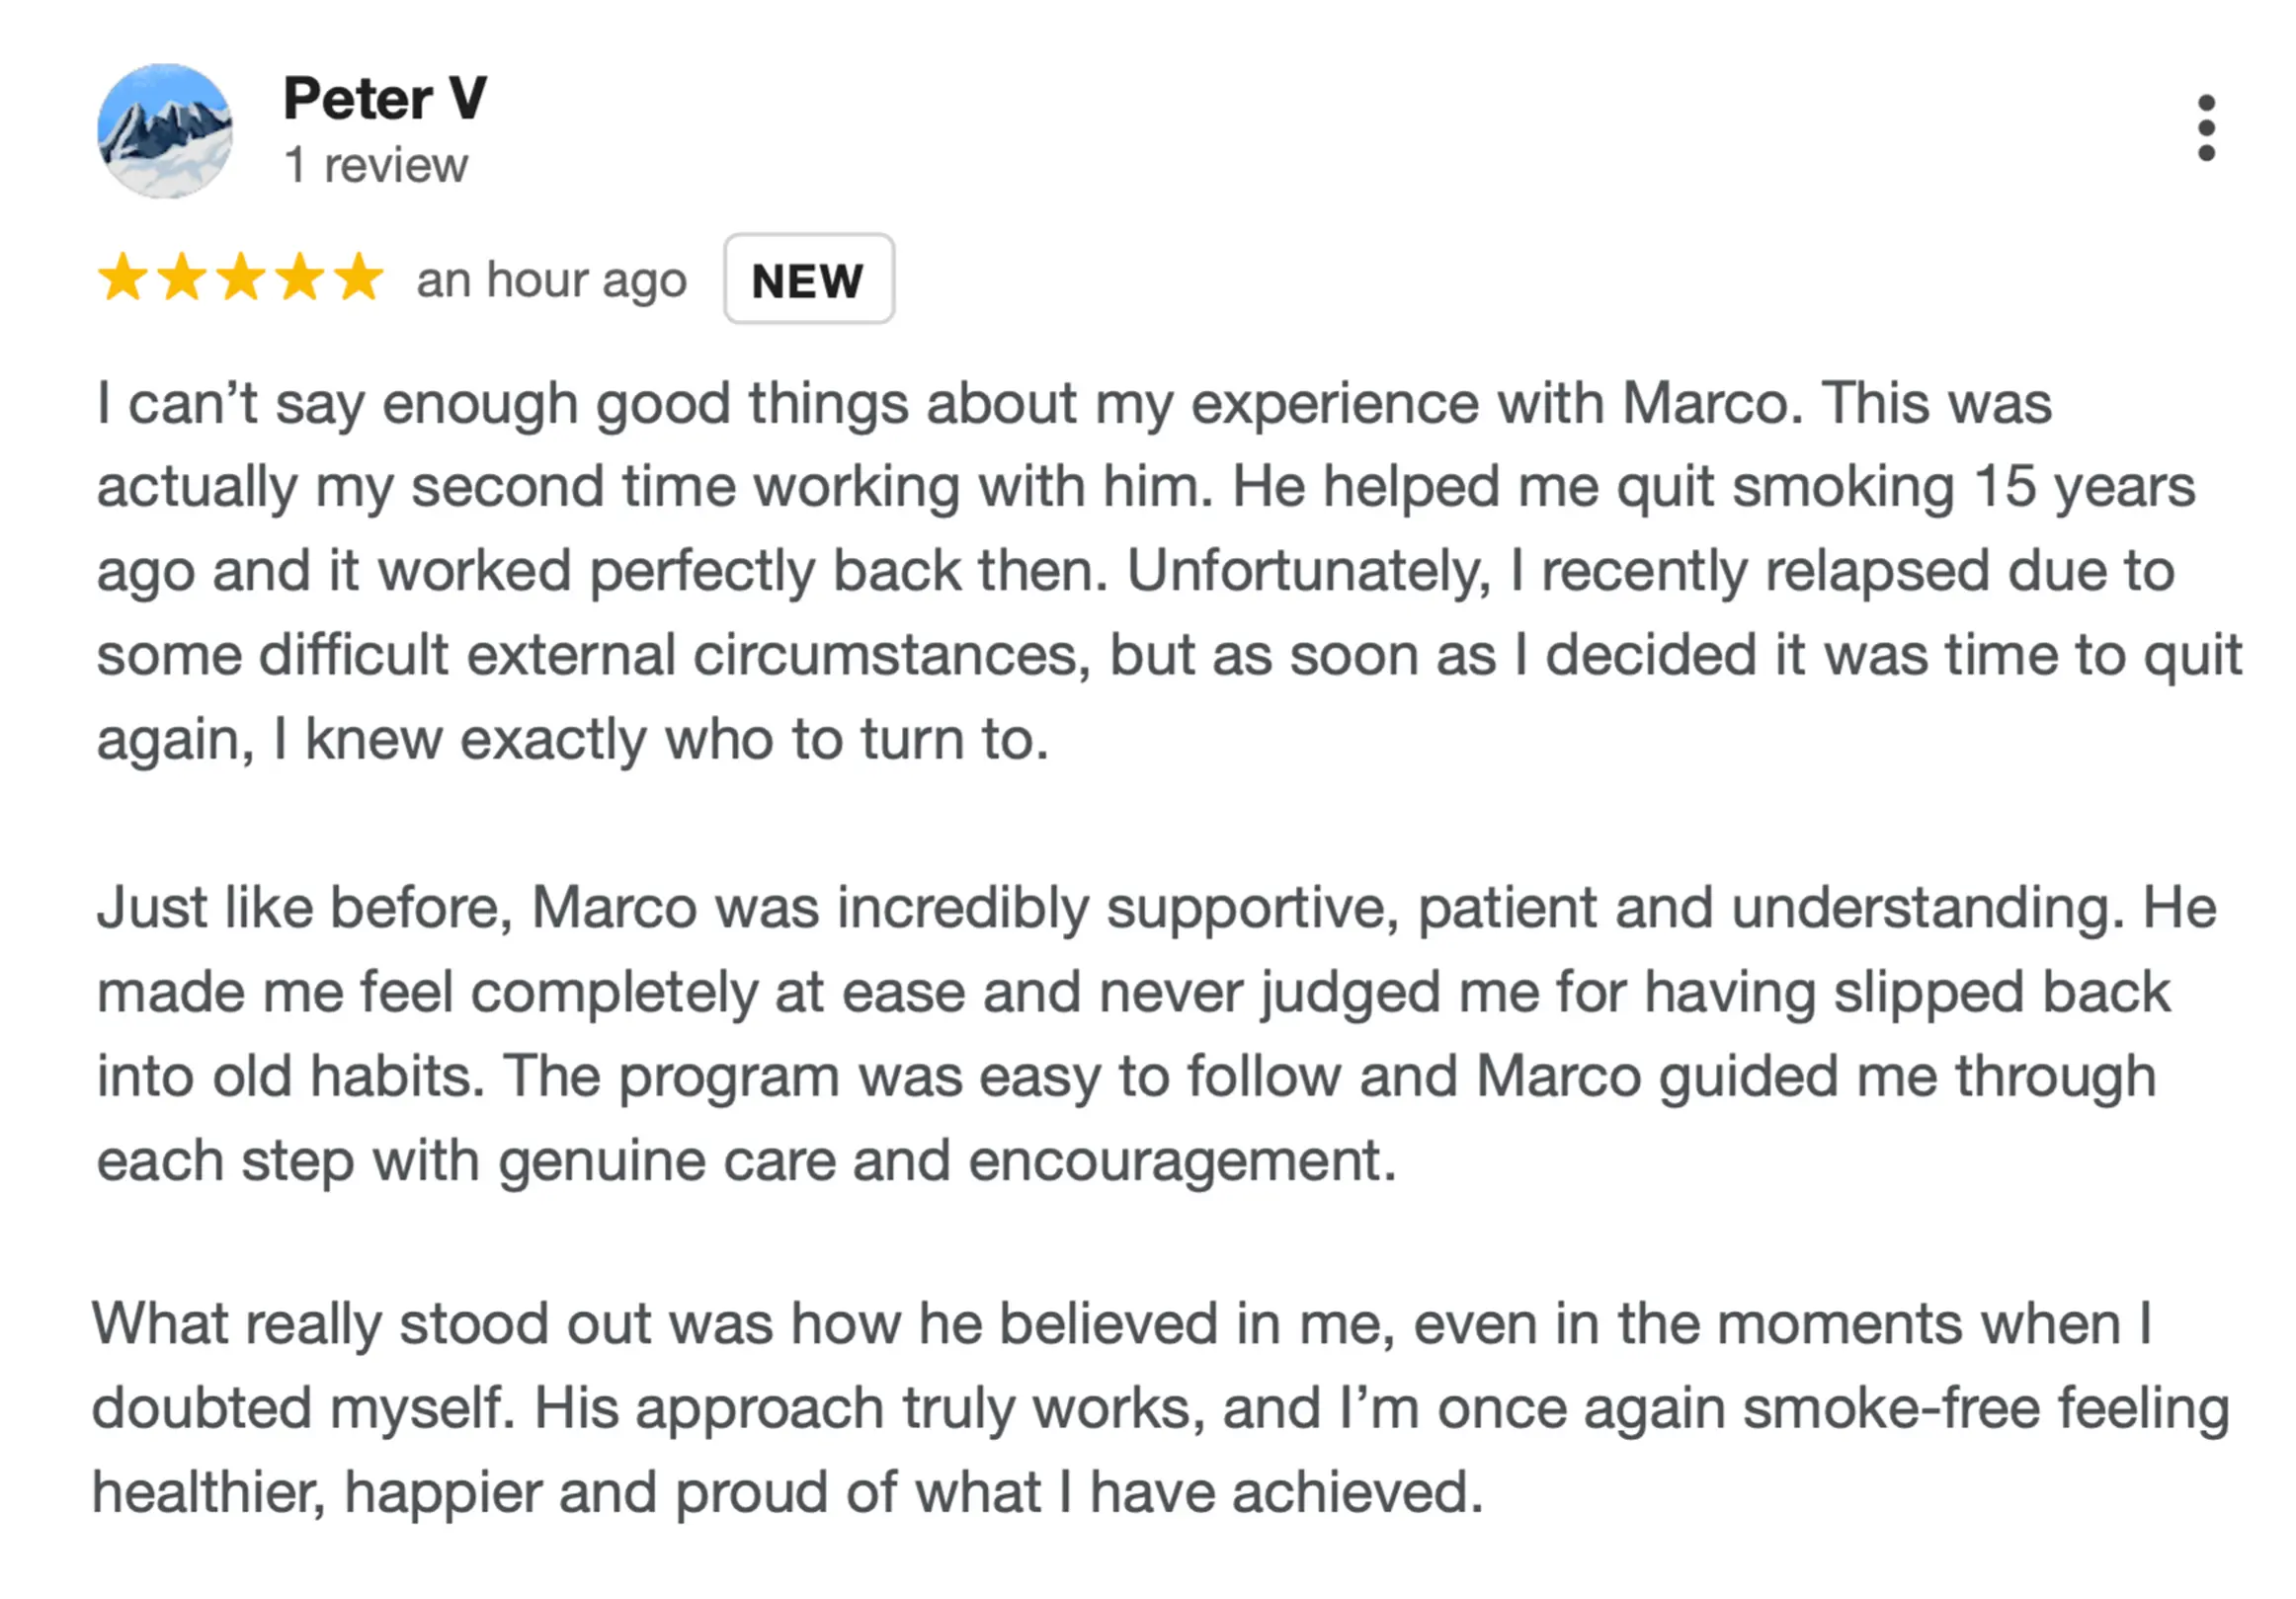Click the fifth yellow rating star
The height and width of the screenshot is (1599, 2296).
[358, 277]
